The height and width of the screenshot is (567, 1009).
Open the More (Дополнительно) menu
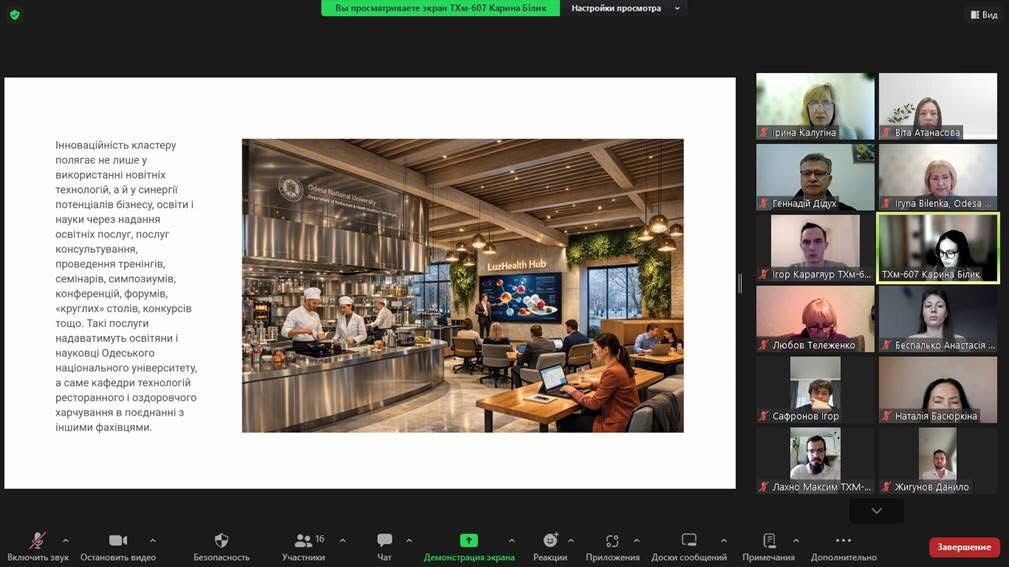pos(843,541)
